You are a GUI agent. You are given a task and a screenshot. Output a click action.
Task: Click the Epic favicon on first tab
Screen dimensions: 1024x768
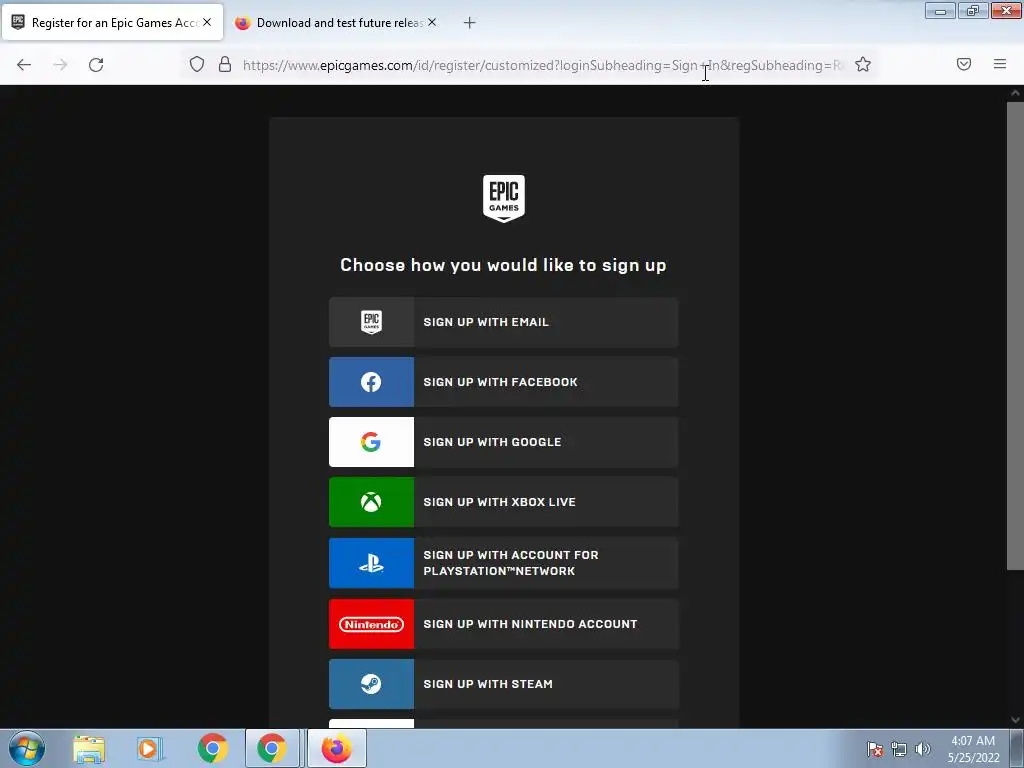pyautogui.click(x=18, y=22)
